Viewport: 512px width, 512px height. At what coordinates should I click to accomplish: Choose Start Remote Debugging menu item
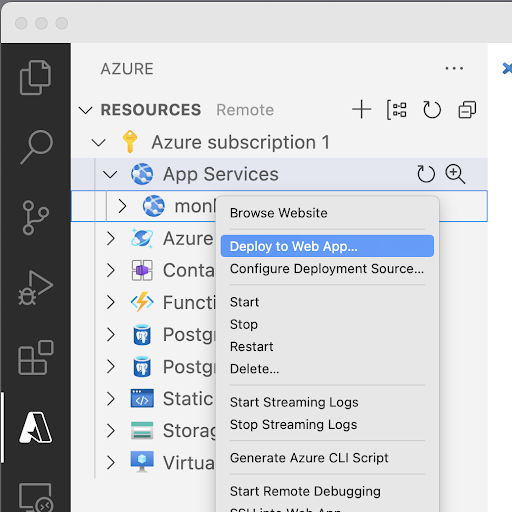pyautogui.click(x=327, y=491)
